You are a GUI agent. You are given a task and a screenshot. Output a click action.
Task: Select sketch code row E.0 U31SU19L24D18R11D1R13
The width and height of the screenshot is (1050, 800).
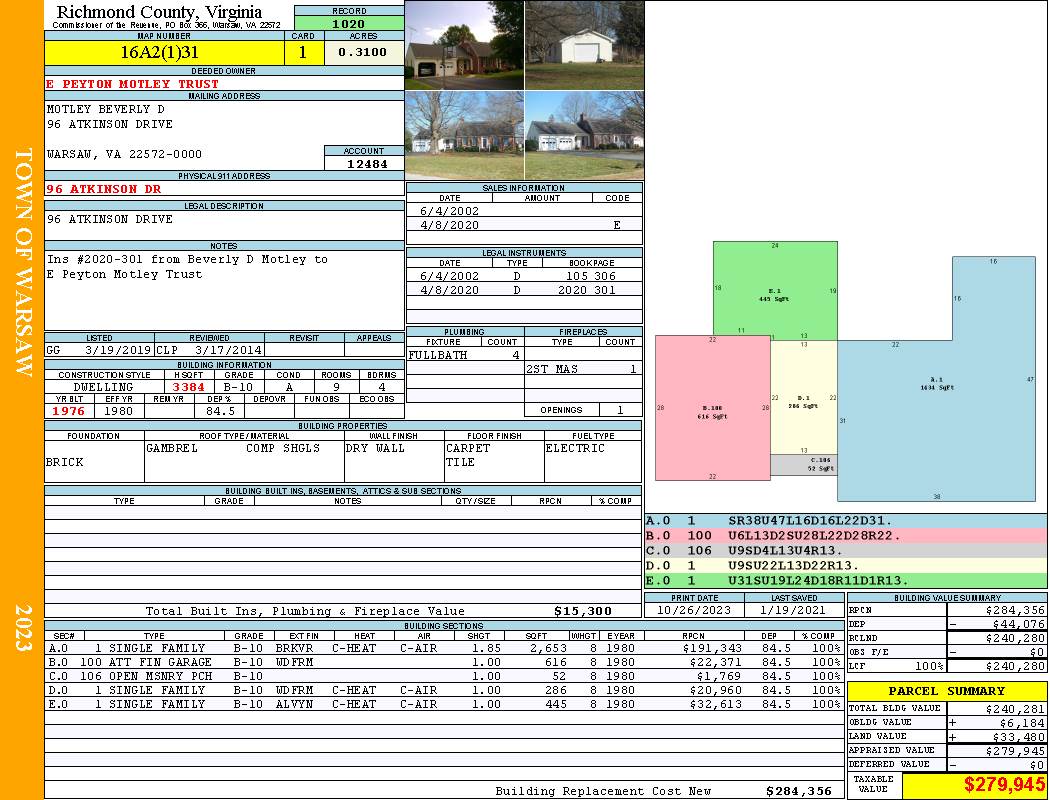846,580
